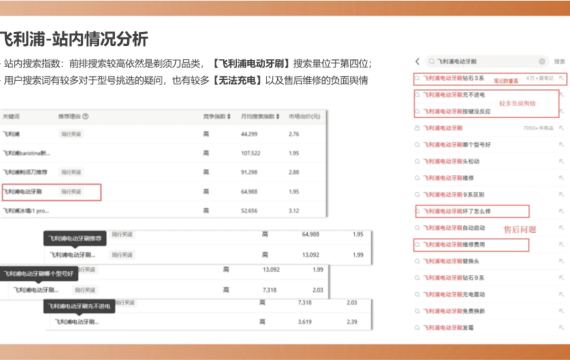Click the fill-arrow icon on the 电动牙刷维修 suggestion

point(561,178)
